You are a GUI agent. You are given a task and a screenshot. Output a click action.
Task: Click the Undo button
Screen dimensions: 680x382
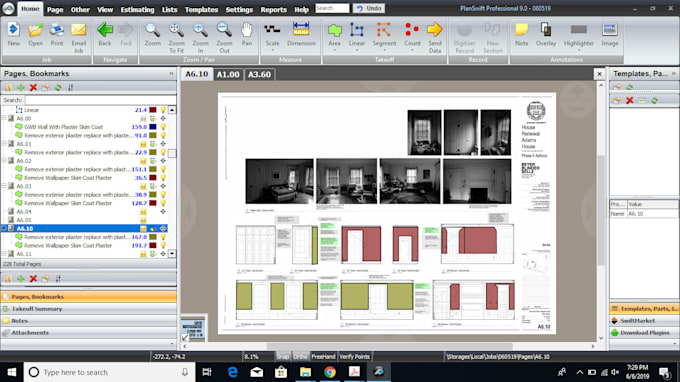tap(369, 8)
